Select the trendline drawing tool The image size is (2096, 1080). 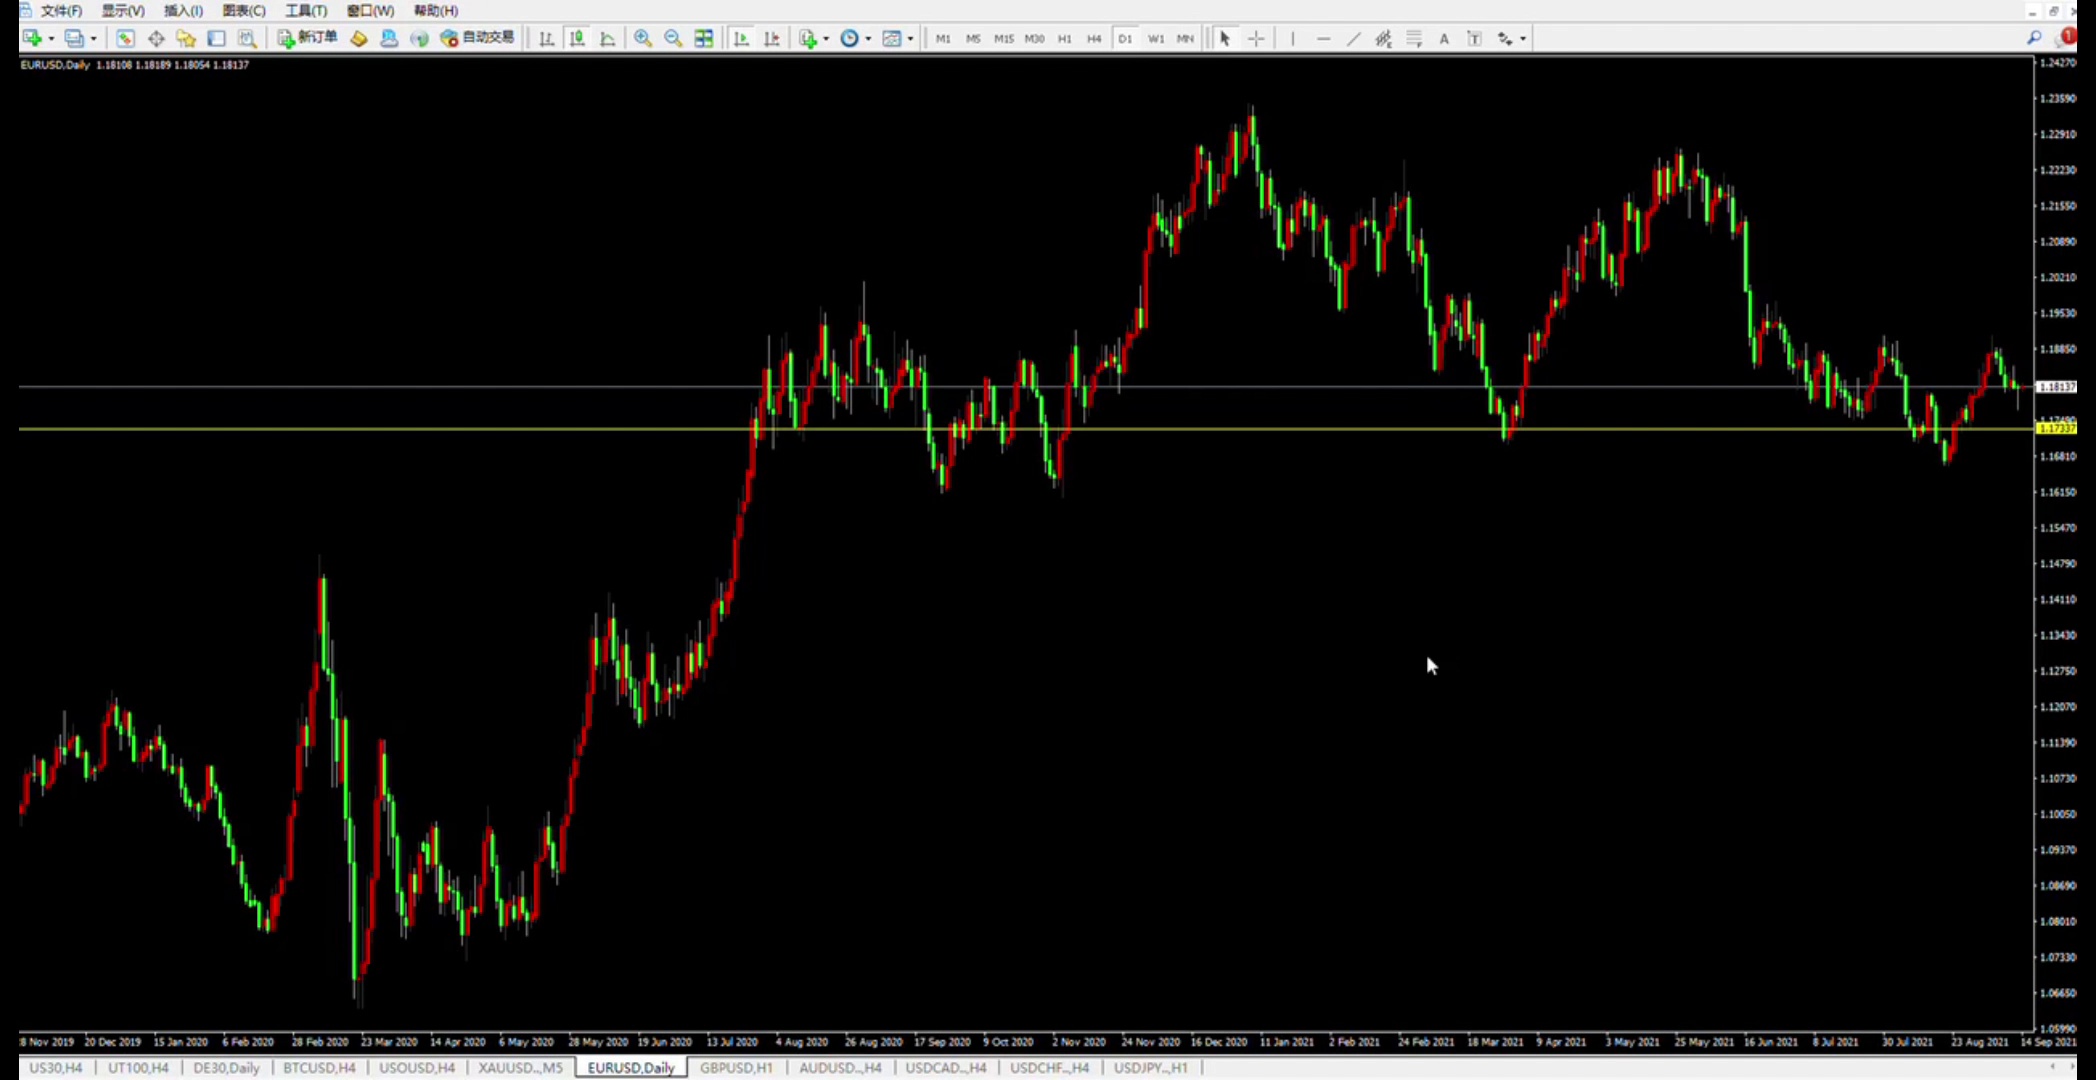point(1353,38)
